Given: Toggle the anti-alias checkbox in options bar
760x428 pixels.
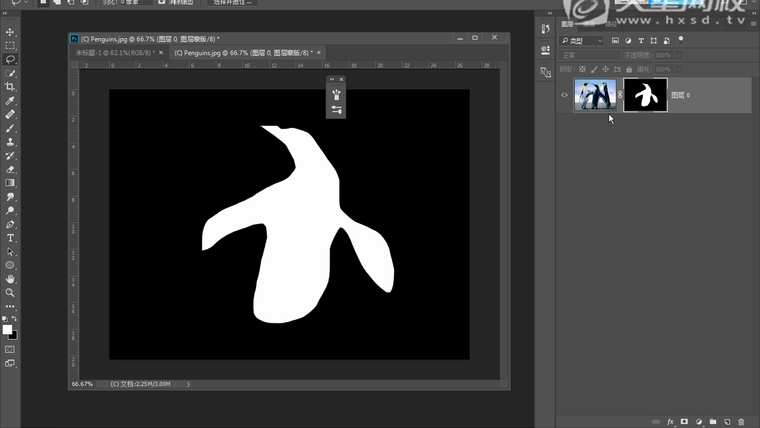Looking at the screenshot, I should [x=162, y=2].
